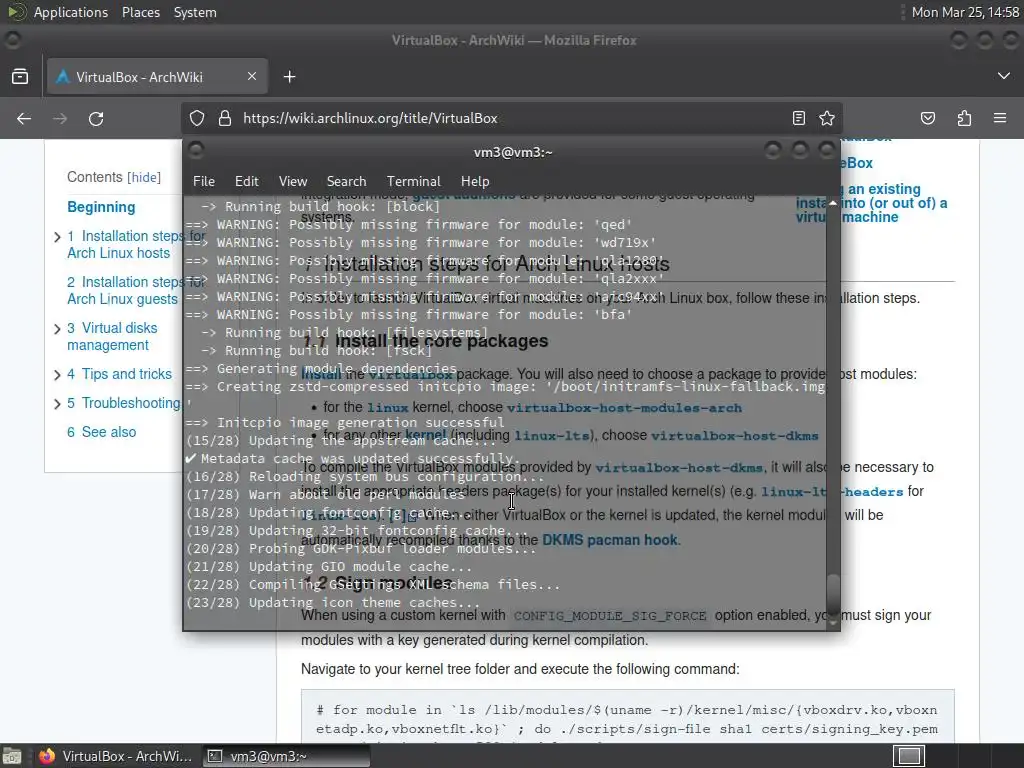Image resolution: width=1024 pixels, height=768 pixels.
Task: Select the VirtualBox - ArchWiki tab
Action: pos(157,77)
